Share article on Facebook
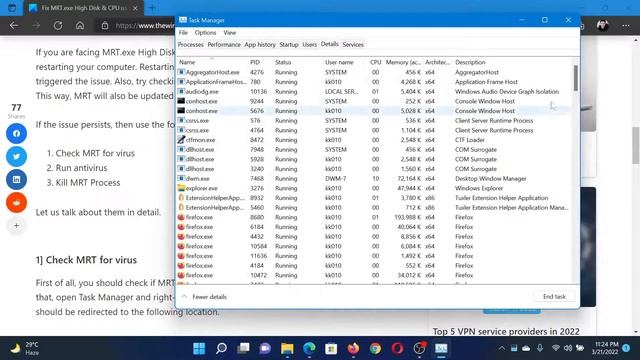Viewport: 640px width, 360px height. (16, 133)
